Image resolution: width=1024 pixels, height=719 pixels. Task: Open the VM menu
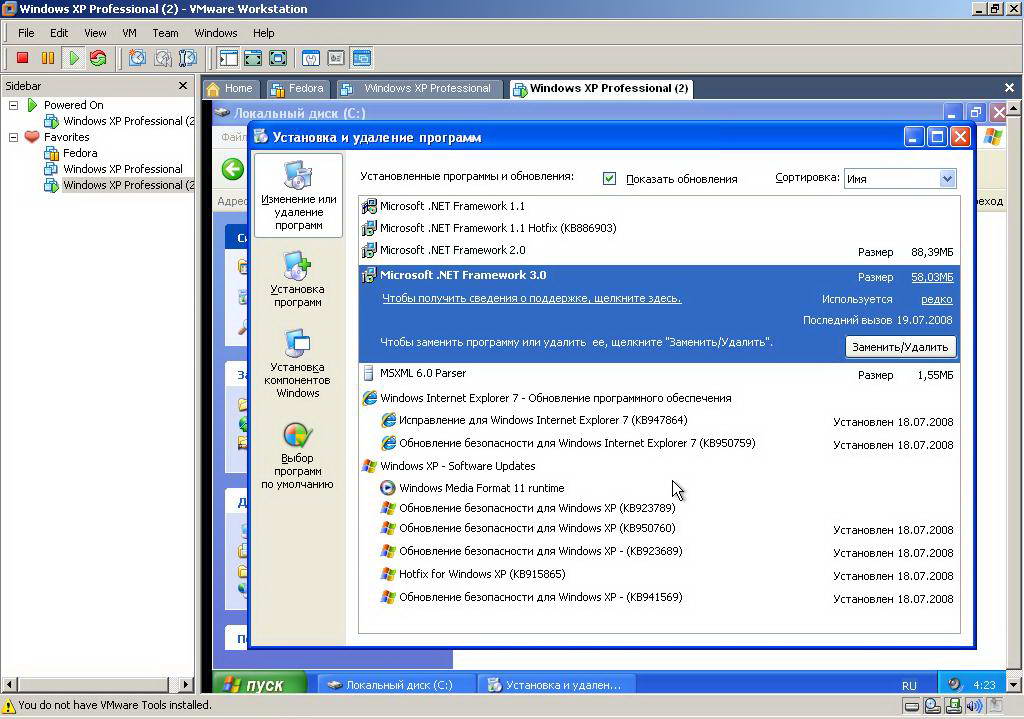click(x=129, y=33)
